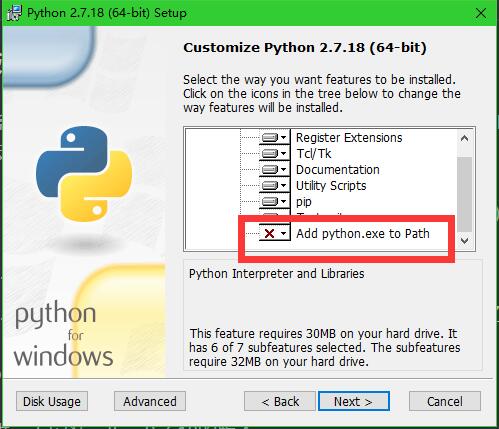This screenshot has height=429, width=499.
Task: Select the Utility Scripts tree label
Action: [331, 186]
